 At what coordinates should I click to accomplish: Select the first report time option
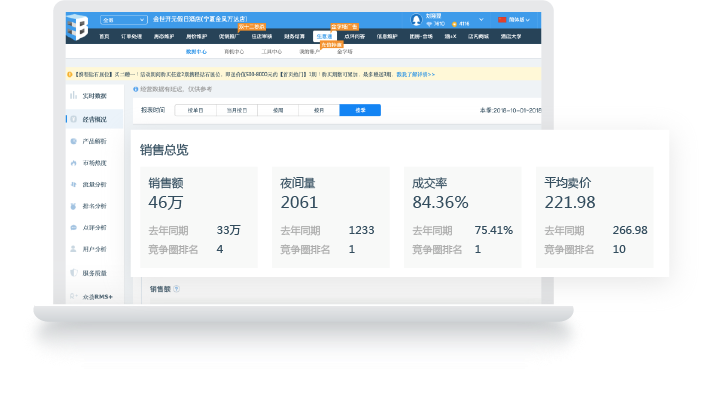(195, 110)
